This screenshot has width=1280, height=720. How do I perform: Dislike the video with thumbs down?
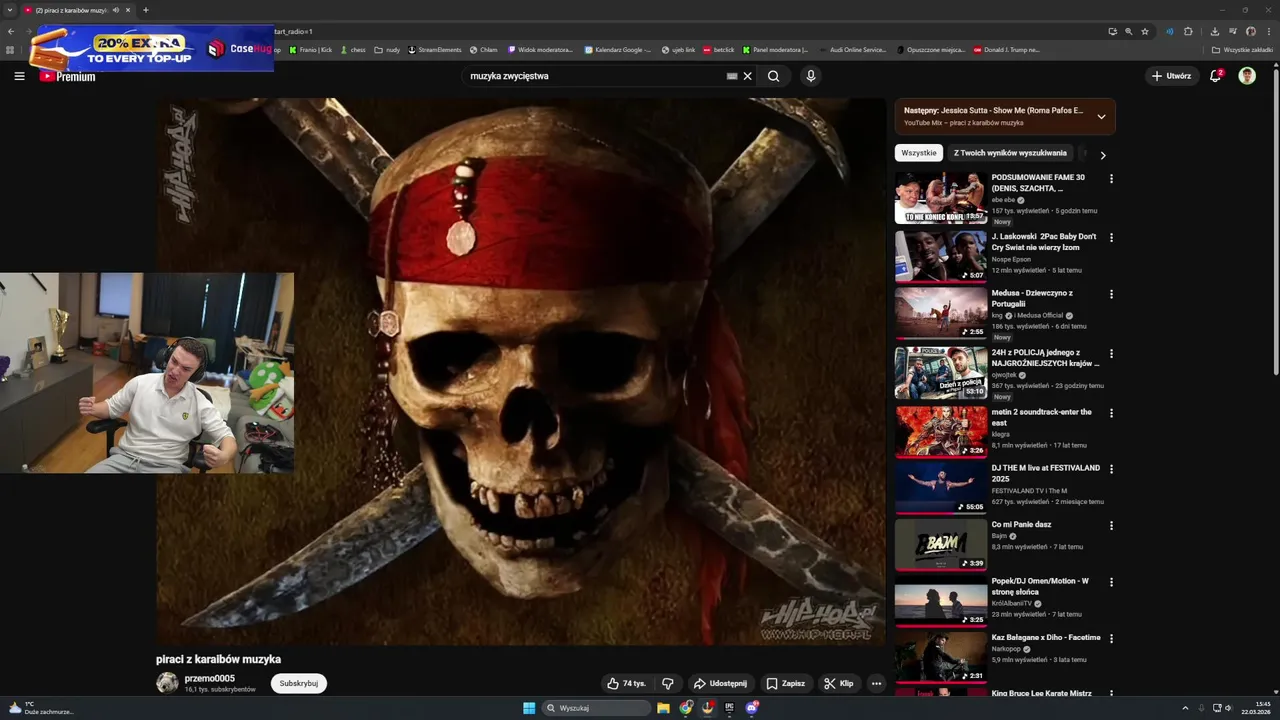coord(668,684)
